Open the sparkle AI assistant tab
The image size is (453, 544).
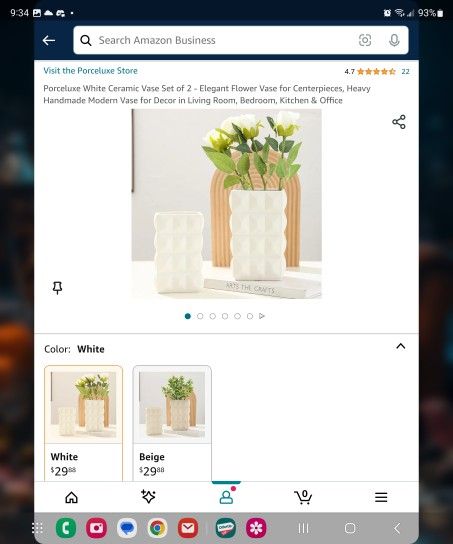click(x=148, y=496)
